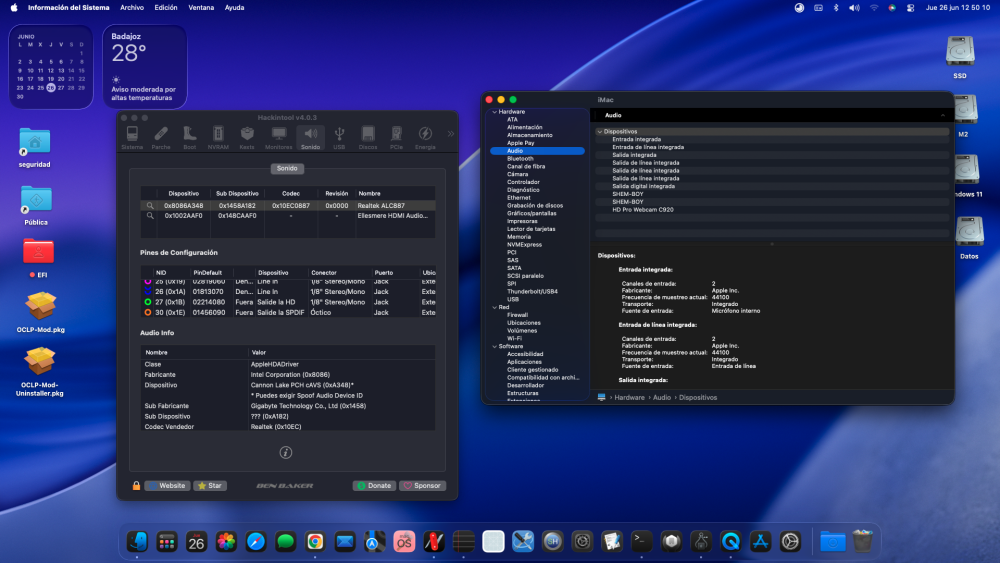This screenshot has width=1000, height=563.
Task: Open the Archivo menu
Action: coord(132,8)
